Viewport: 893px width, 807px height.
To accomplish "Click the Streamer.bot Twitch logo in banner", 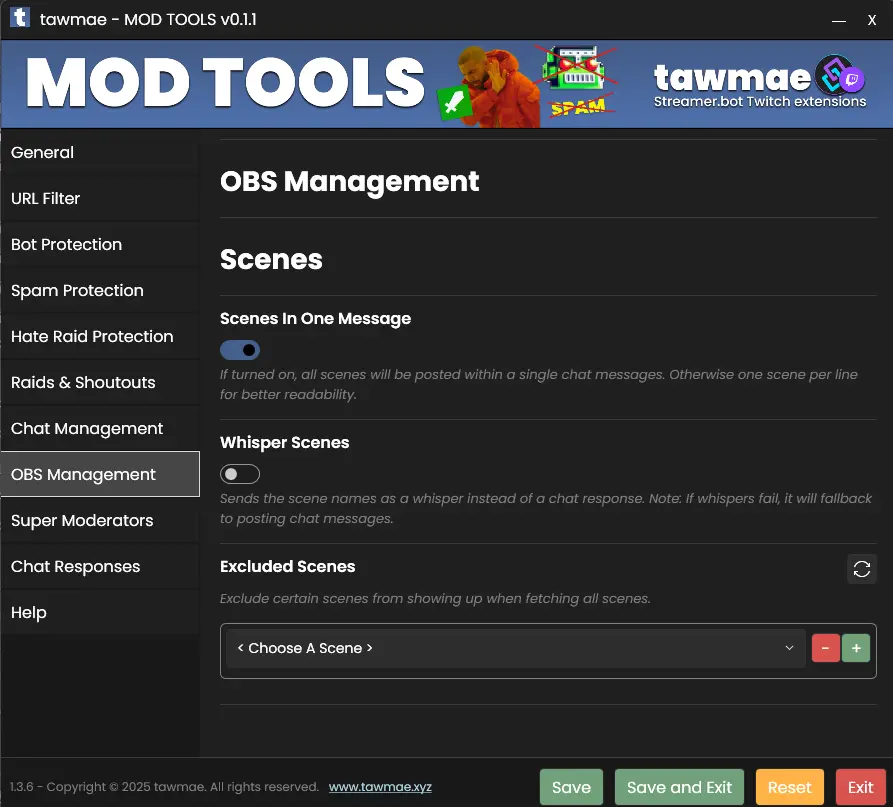I will coord(839,75).
